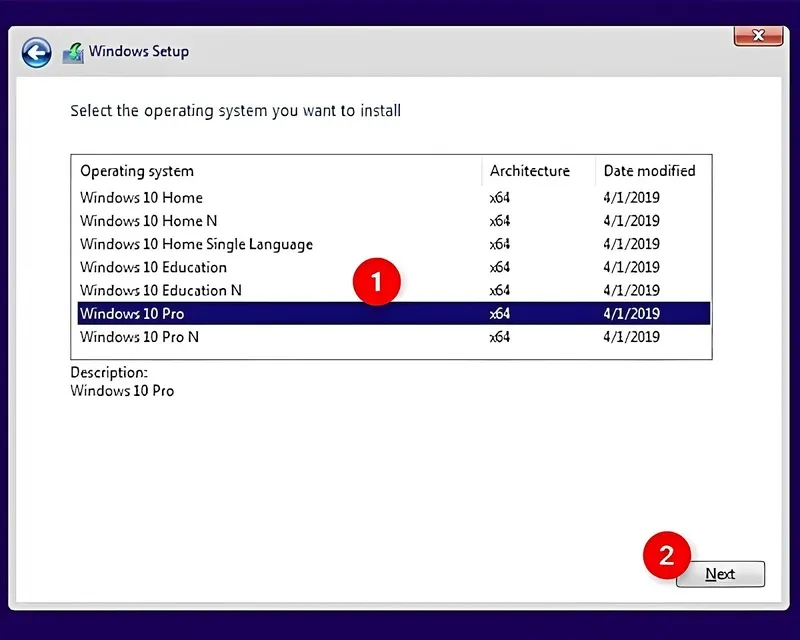Select Windows 10 Home N edition
Screen dimensions: 800x640
[x=148, y=220]
